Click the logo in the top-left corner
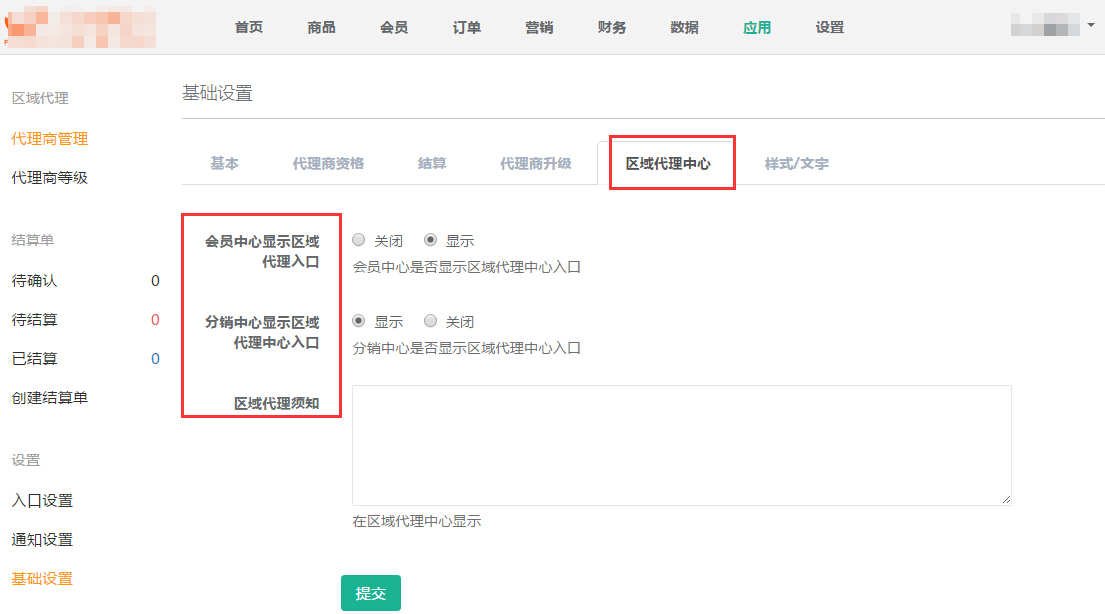Screen dimensions: 1105x614 (80, 27)
